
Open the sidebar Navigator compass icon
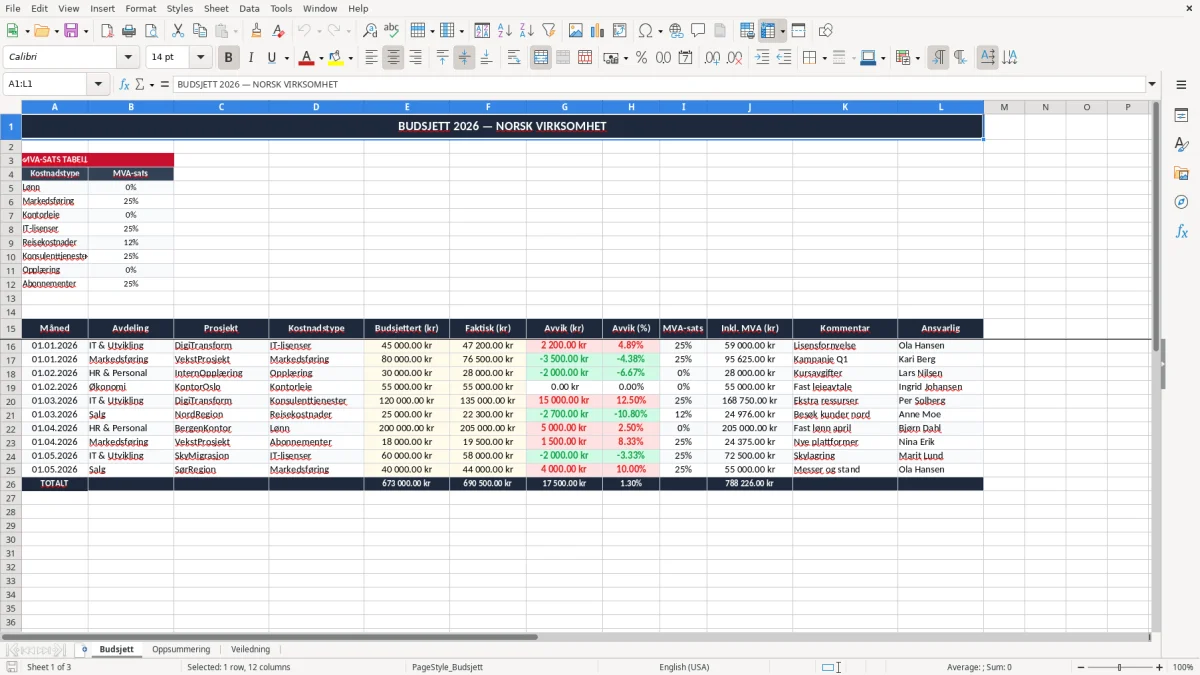[x=1181, y=202]
